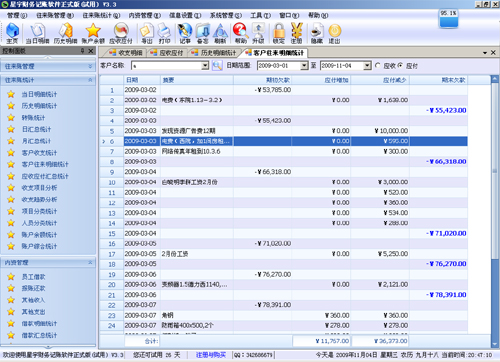Open the tab list dropdown arrow
500x362 pixels.
click(485, 53)
